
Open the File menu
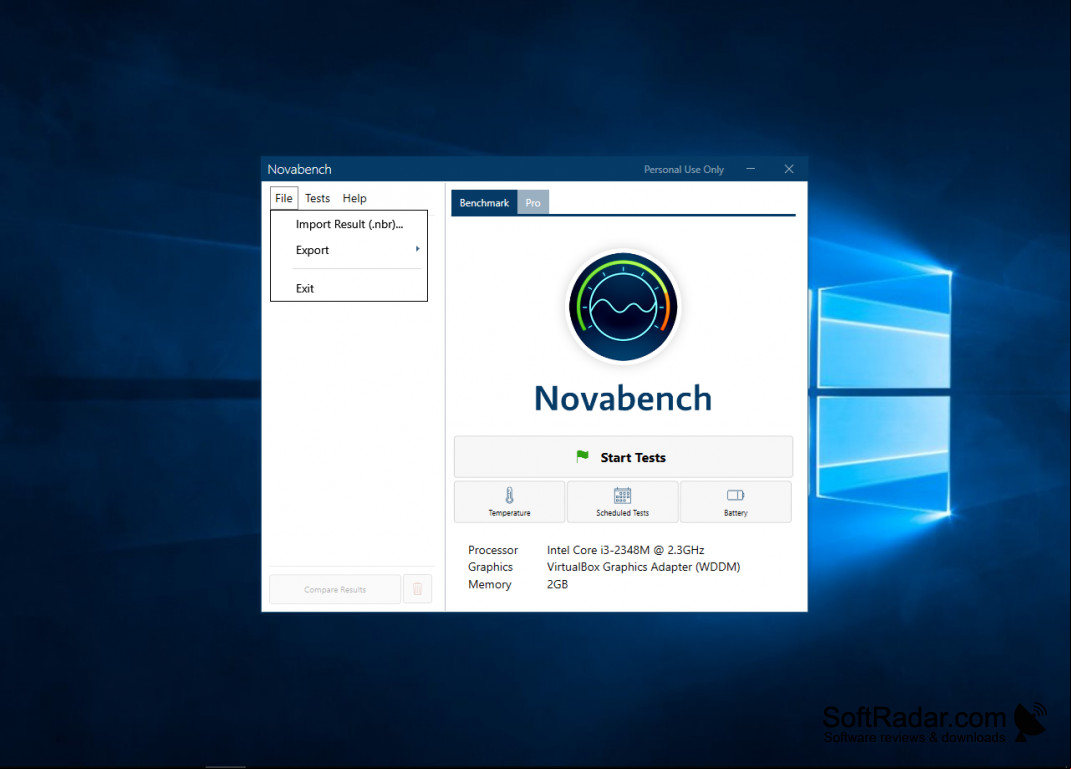[283, 198]
